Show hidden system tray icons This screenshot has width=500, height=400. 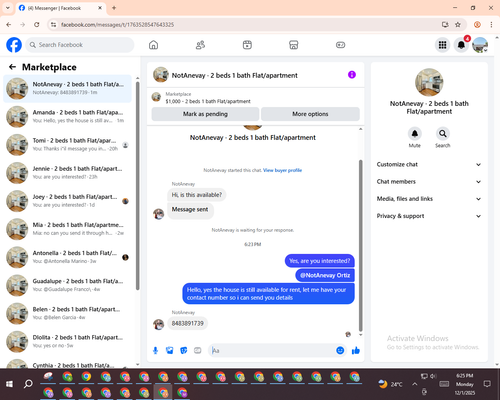[x=414, y=384]
